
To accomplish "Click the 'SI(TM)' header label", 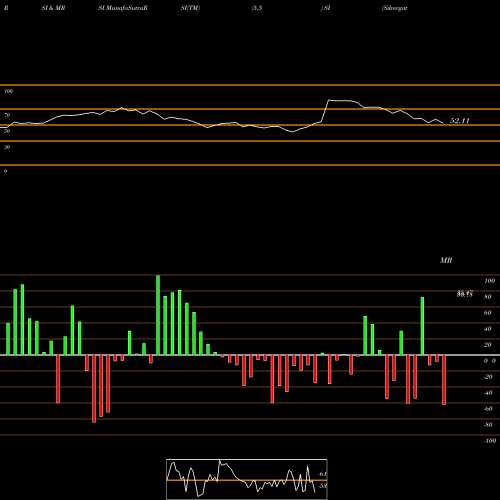I will click(x=190, y=8).
